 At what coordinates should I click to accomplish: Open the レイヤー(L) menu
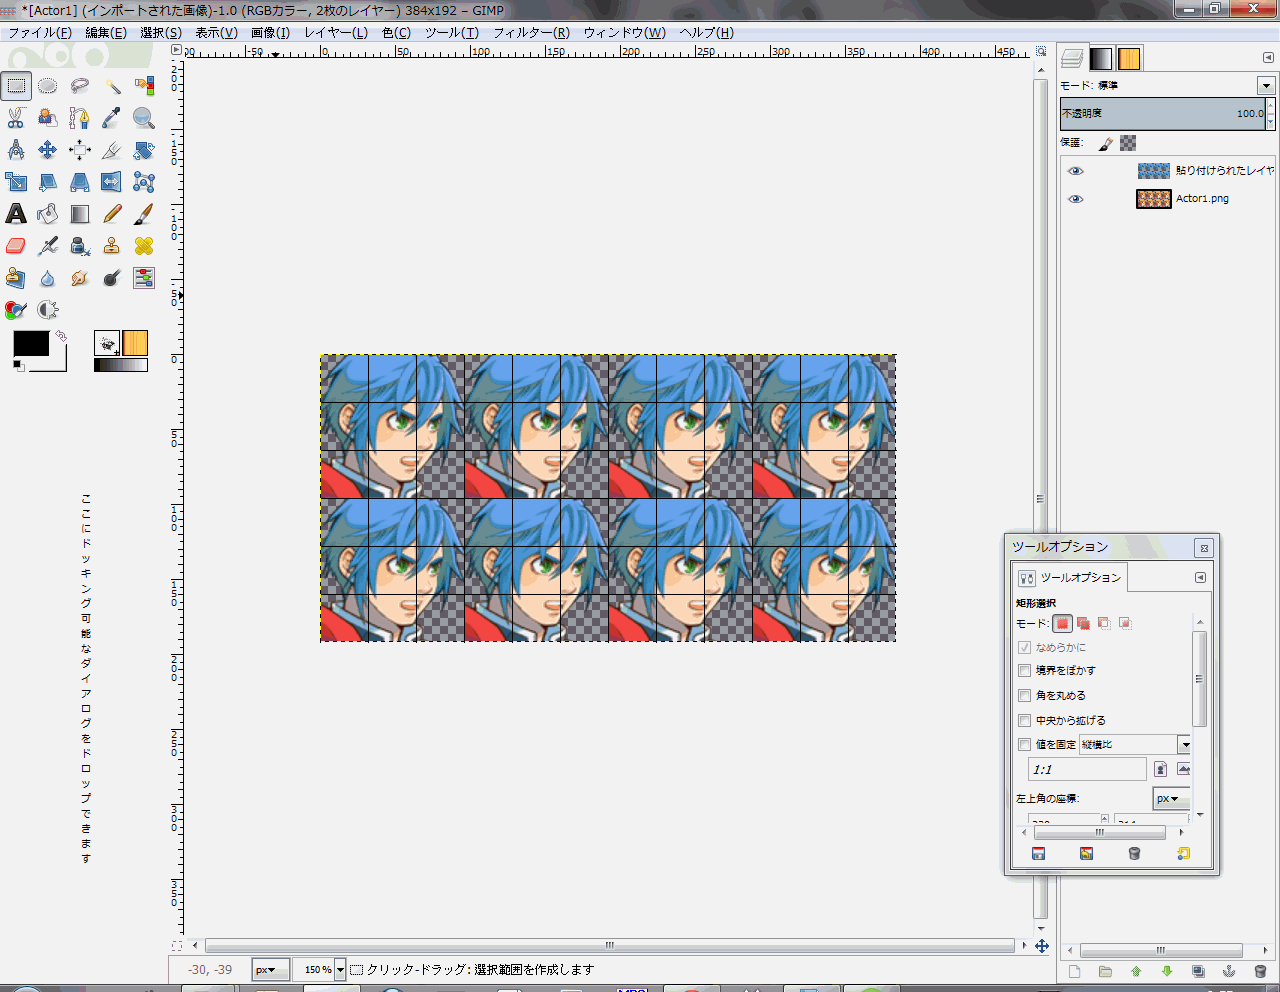[336, 33]
